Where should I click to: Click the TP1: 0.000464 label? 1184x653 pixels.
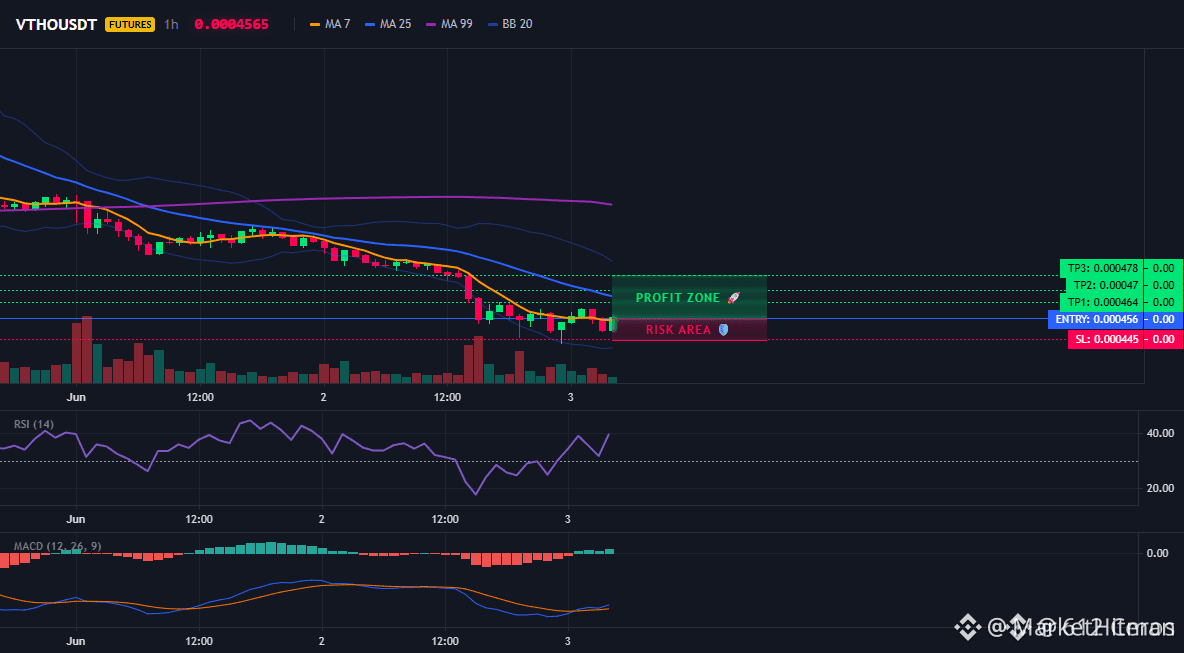(x=1102, y=302)
